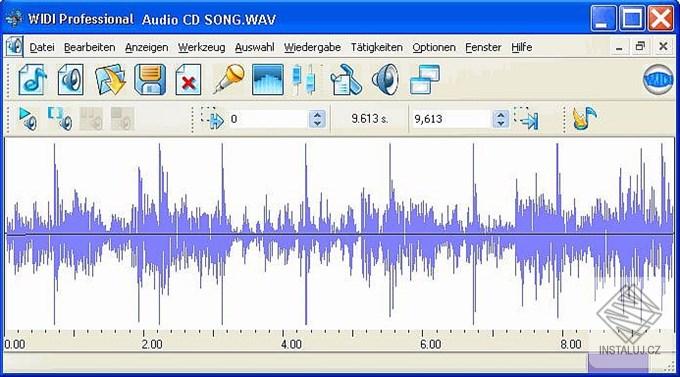680x377 pixels.
Task: Open the blue spectrum view icon
Action: (268, 79)
